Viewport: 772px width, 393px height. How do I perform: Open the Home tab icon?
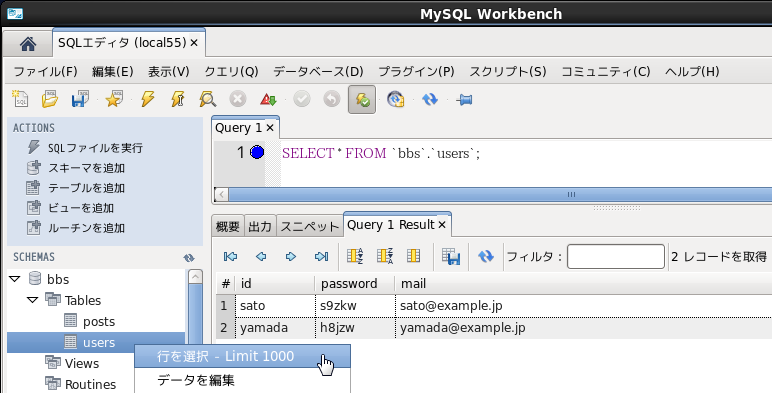tap(28, 44)
